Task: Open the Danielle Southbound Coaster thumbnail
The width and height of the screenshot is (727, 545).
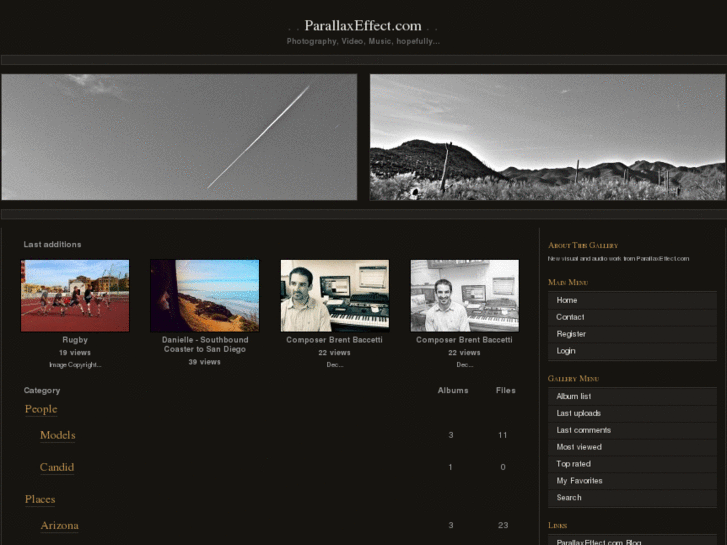Action: 204,295
